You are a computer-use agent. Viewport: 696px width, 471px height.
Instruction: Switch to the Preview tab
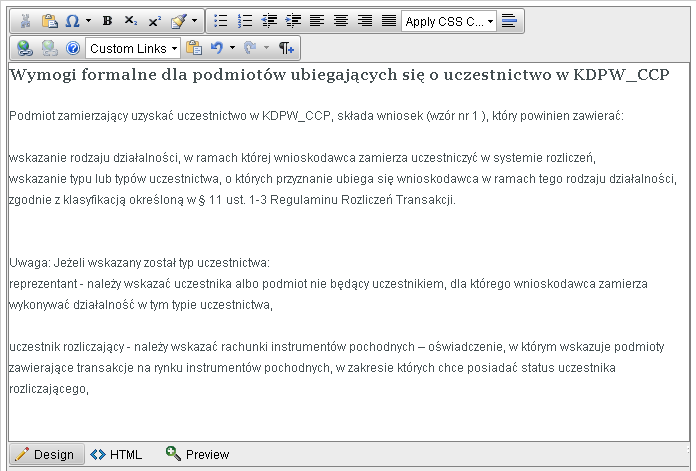tap(198, 455)
